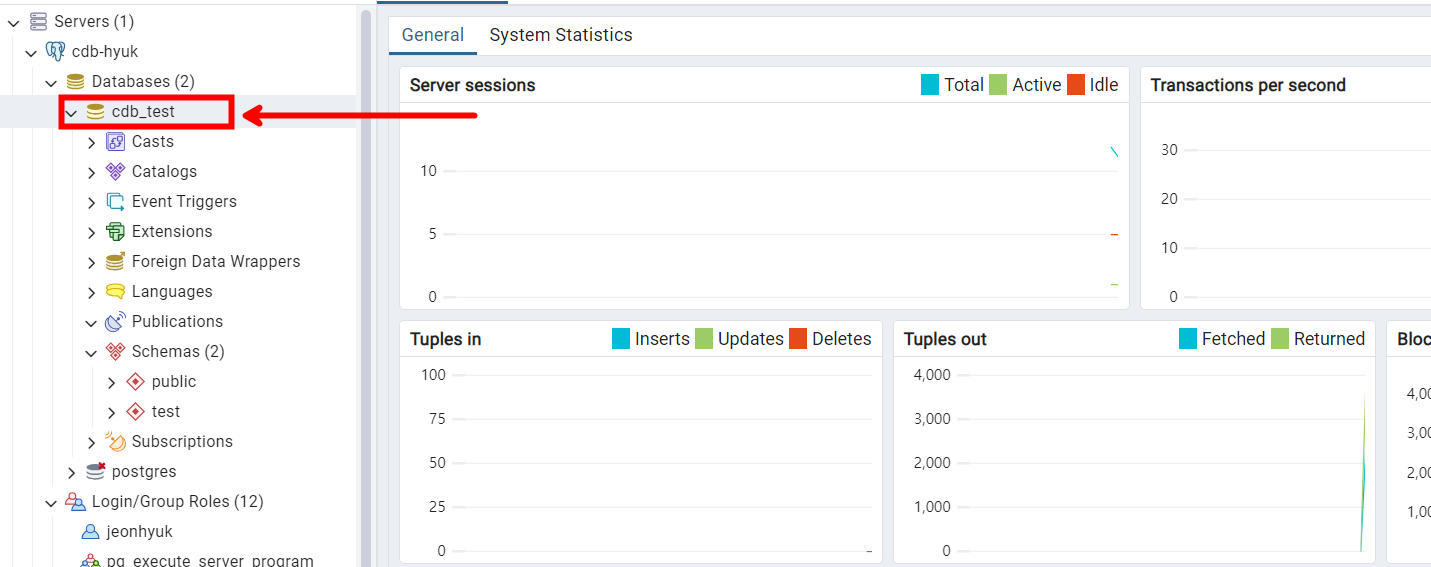The image size is (1431, 567).
Task: Collapse the Servers tree node
Action: pyautogui.click(x=14, y=22)
